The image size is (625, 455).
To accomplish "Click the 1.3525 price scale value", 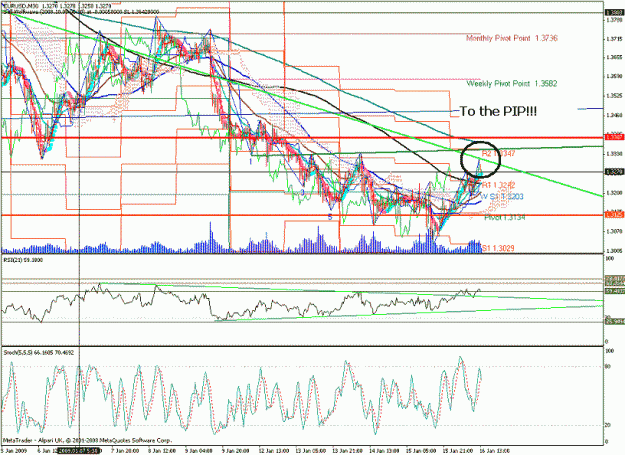I will [x=614, y=96].
